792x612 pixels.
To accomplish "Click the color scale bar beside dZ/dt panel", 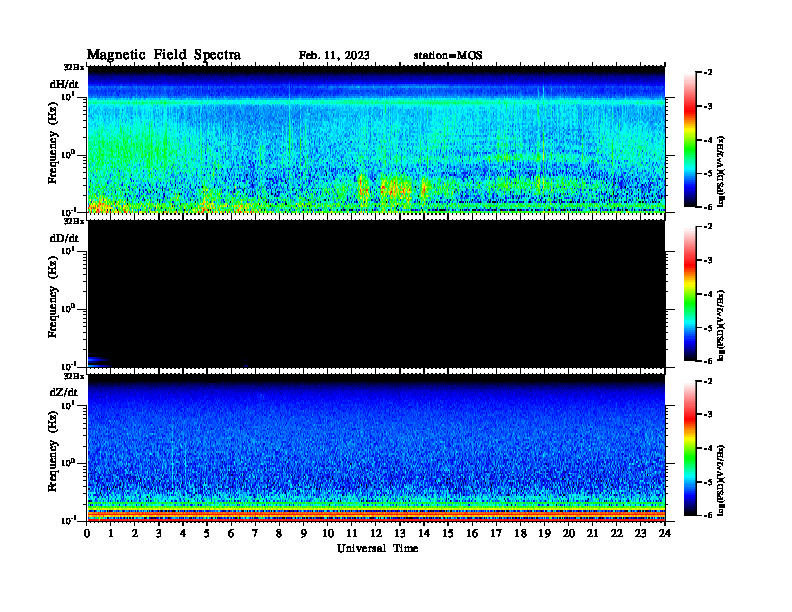I will pyautogui.click(x=690, y=448).
